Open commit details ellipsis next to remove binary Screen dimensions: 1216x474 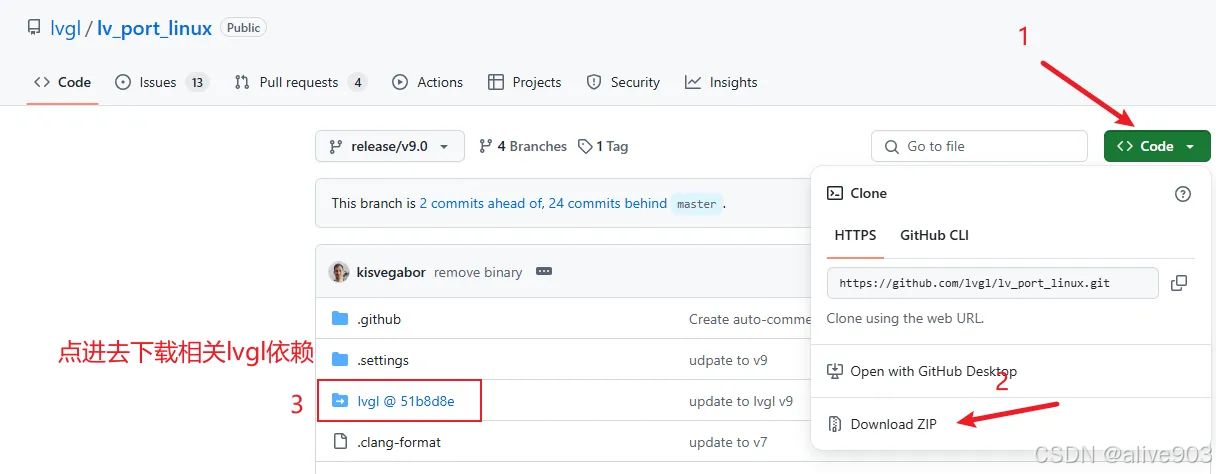[544, 271]
